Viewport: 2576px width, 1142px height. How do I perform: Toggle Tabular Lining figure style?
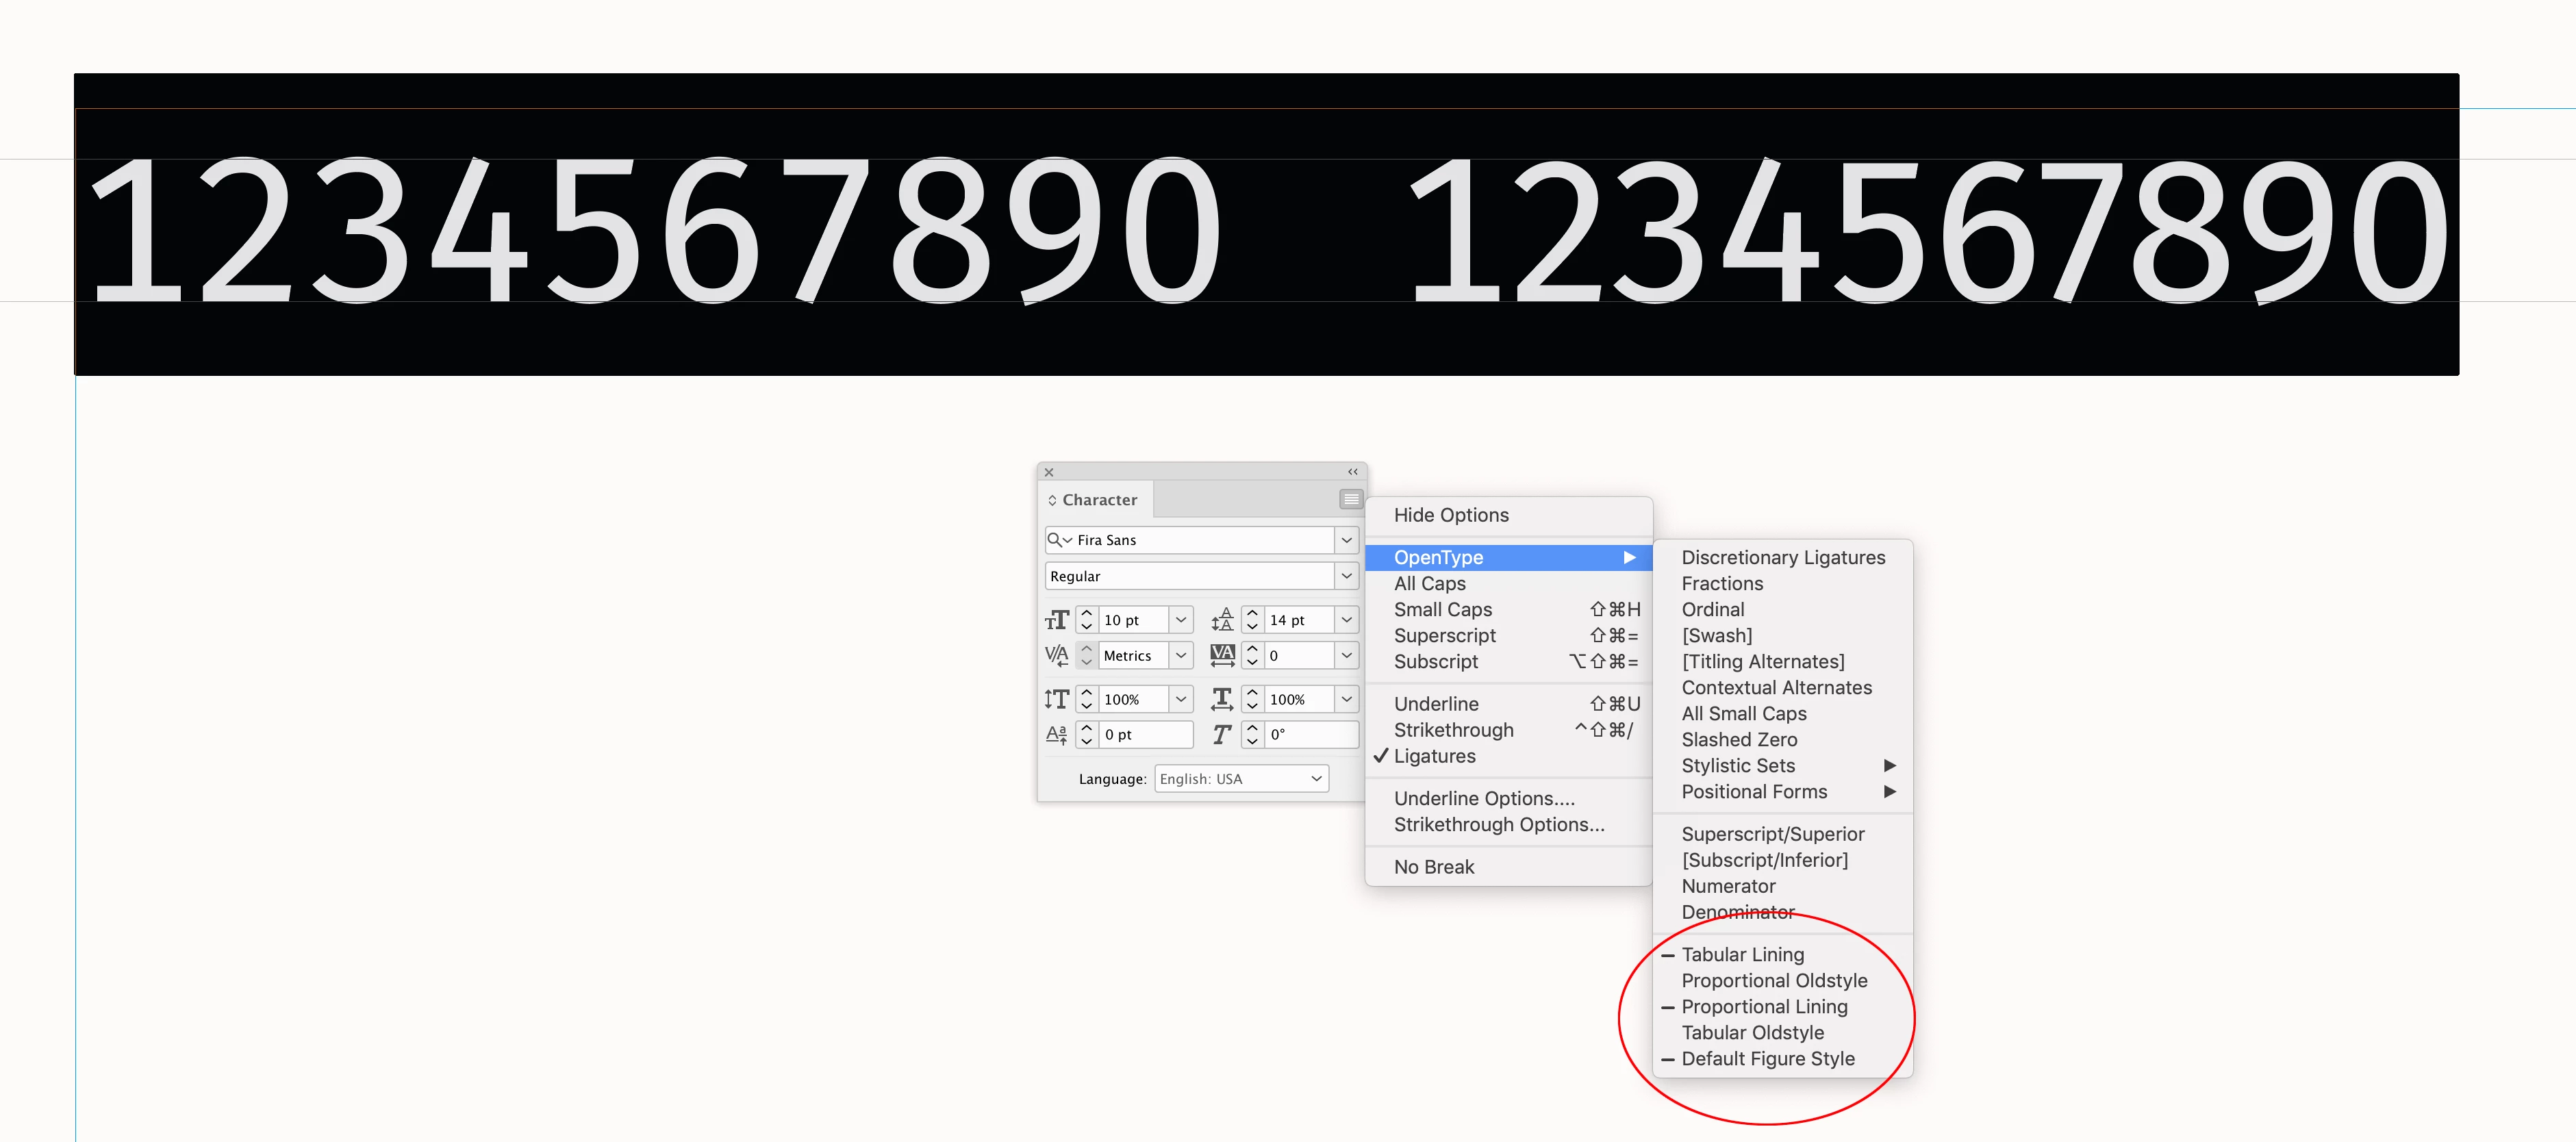(1742, 955)
